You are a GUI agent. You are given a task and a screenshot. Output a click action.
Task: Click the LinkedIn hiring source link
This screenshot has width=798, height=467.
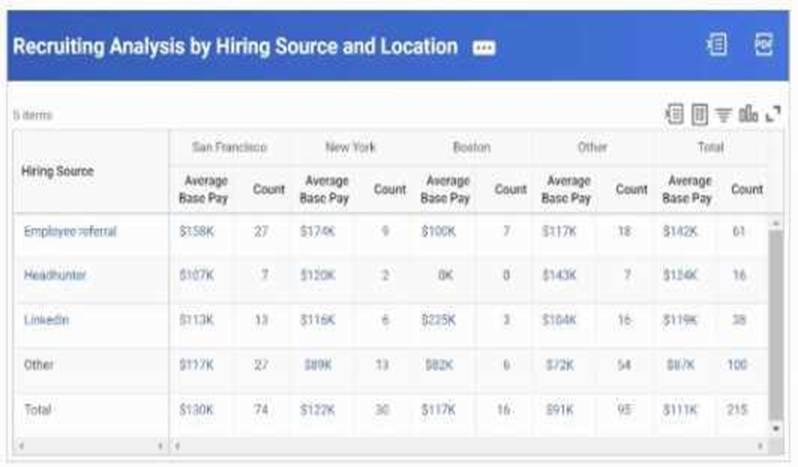point(46,320)
